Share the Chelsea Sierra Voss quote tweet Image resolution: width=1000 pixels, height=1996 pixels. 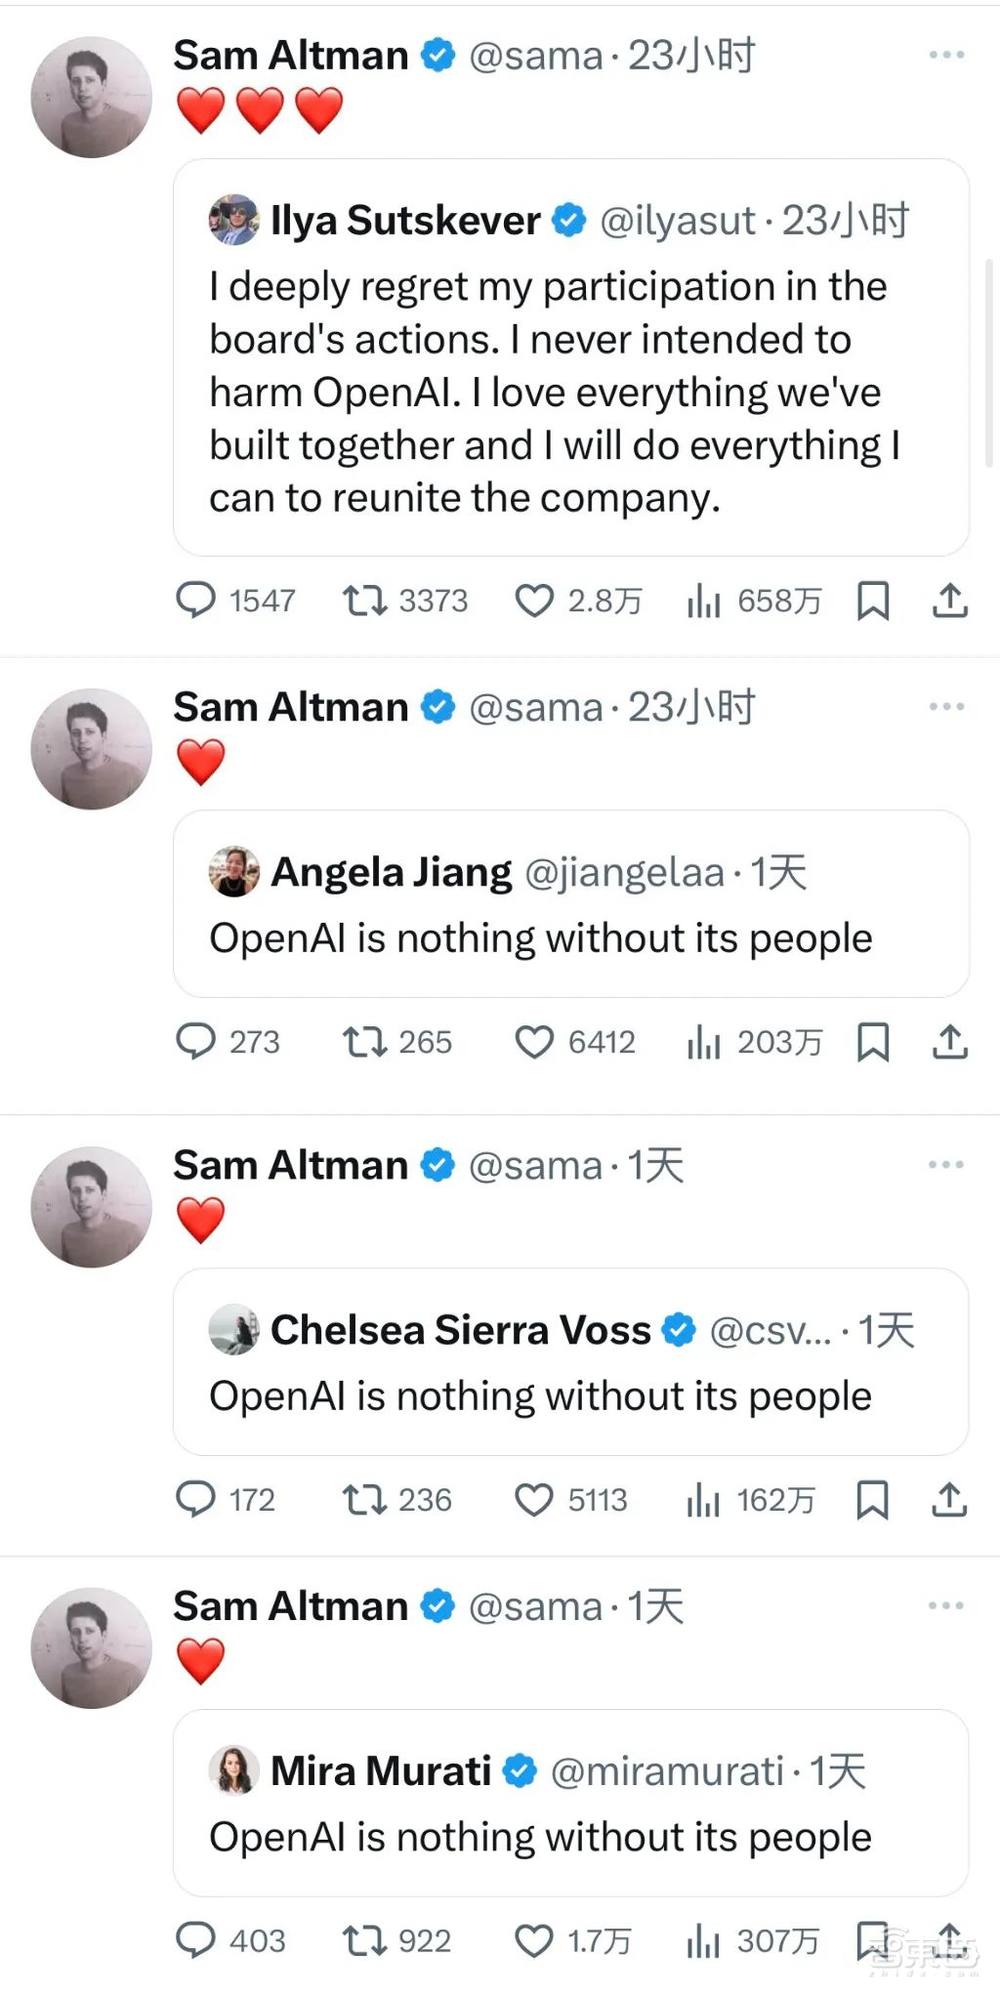[x=949, y=1499]
